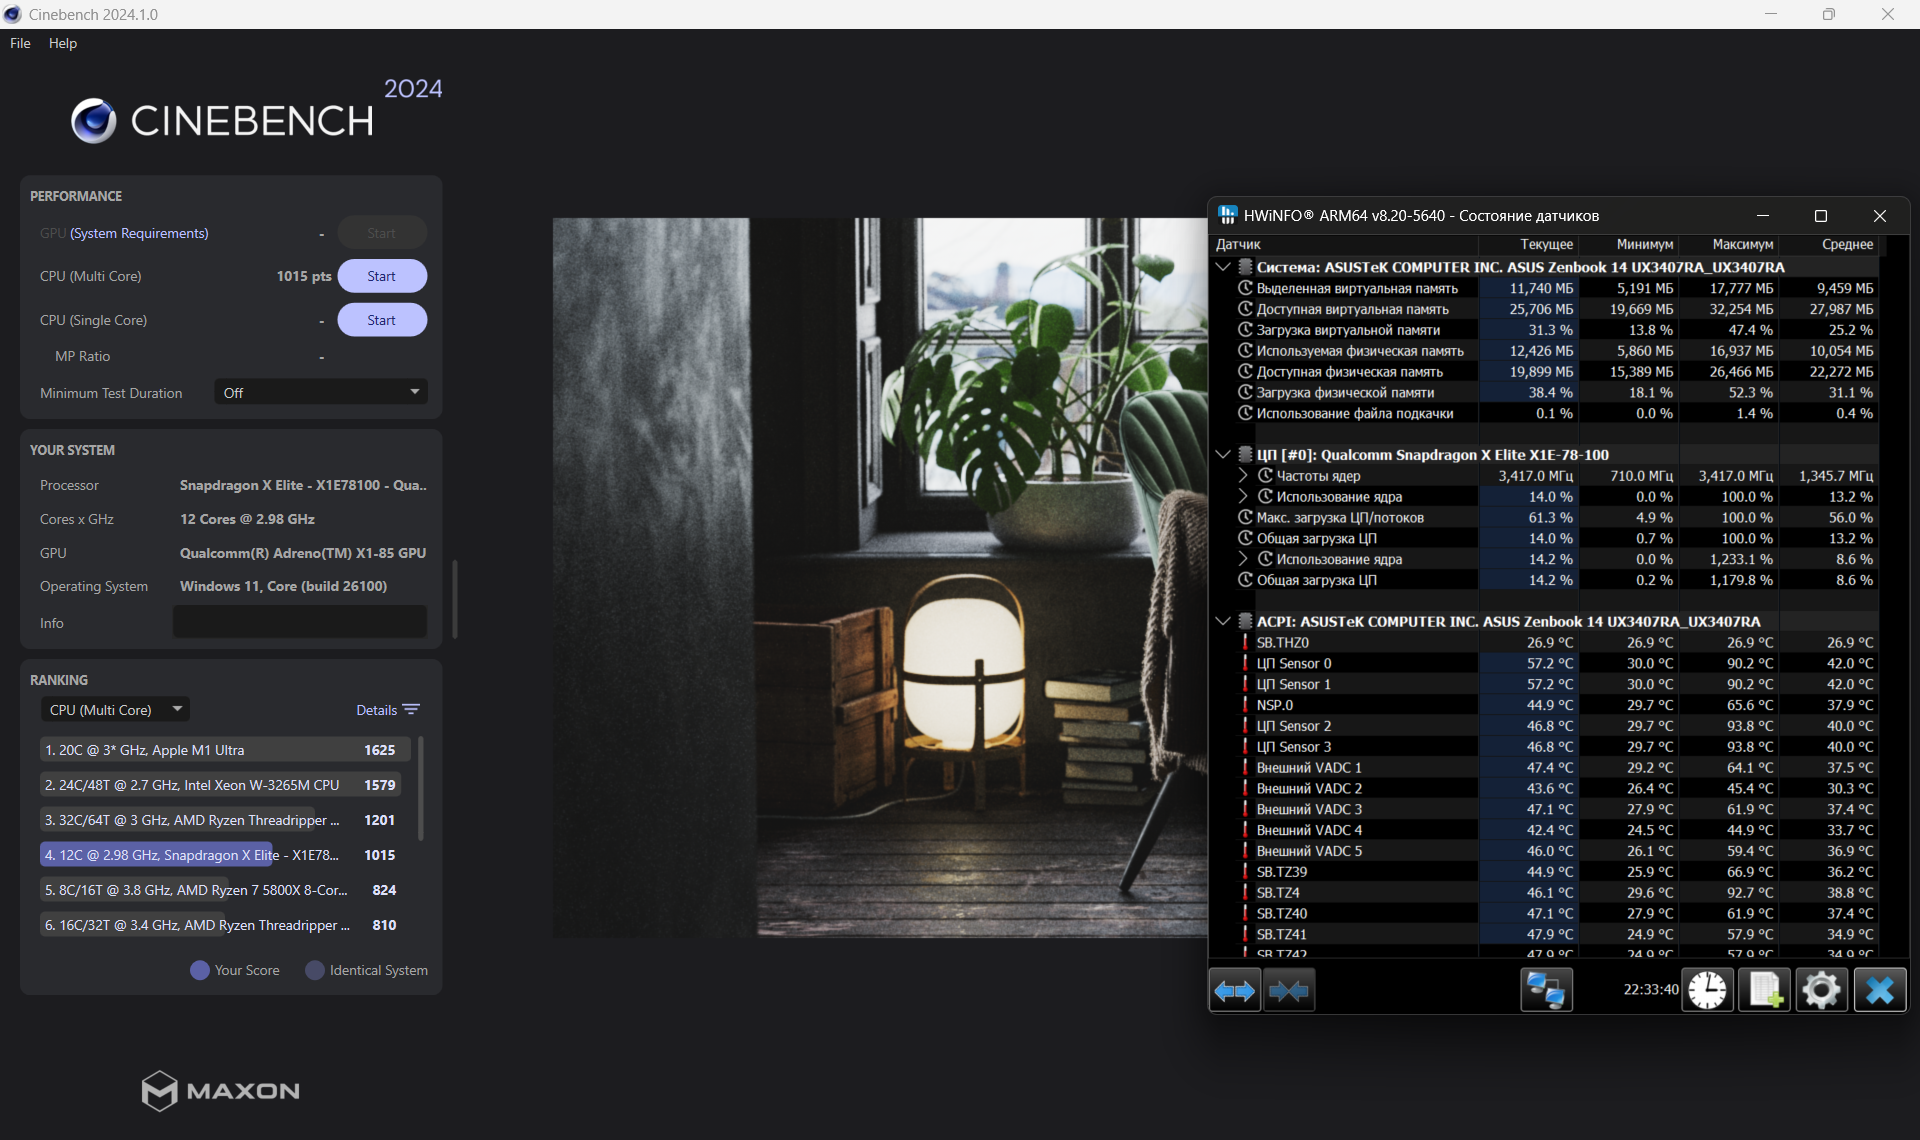Click Cinebench app icon in title bar
The image size is (1920, 1140).
(13, 14)
